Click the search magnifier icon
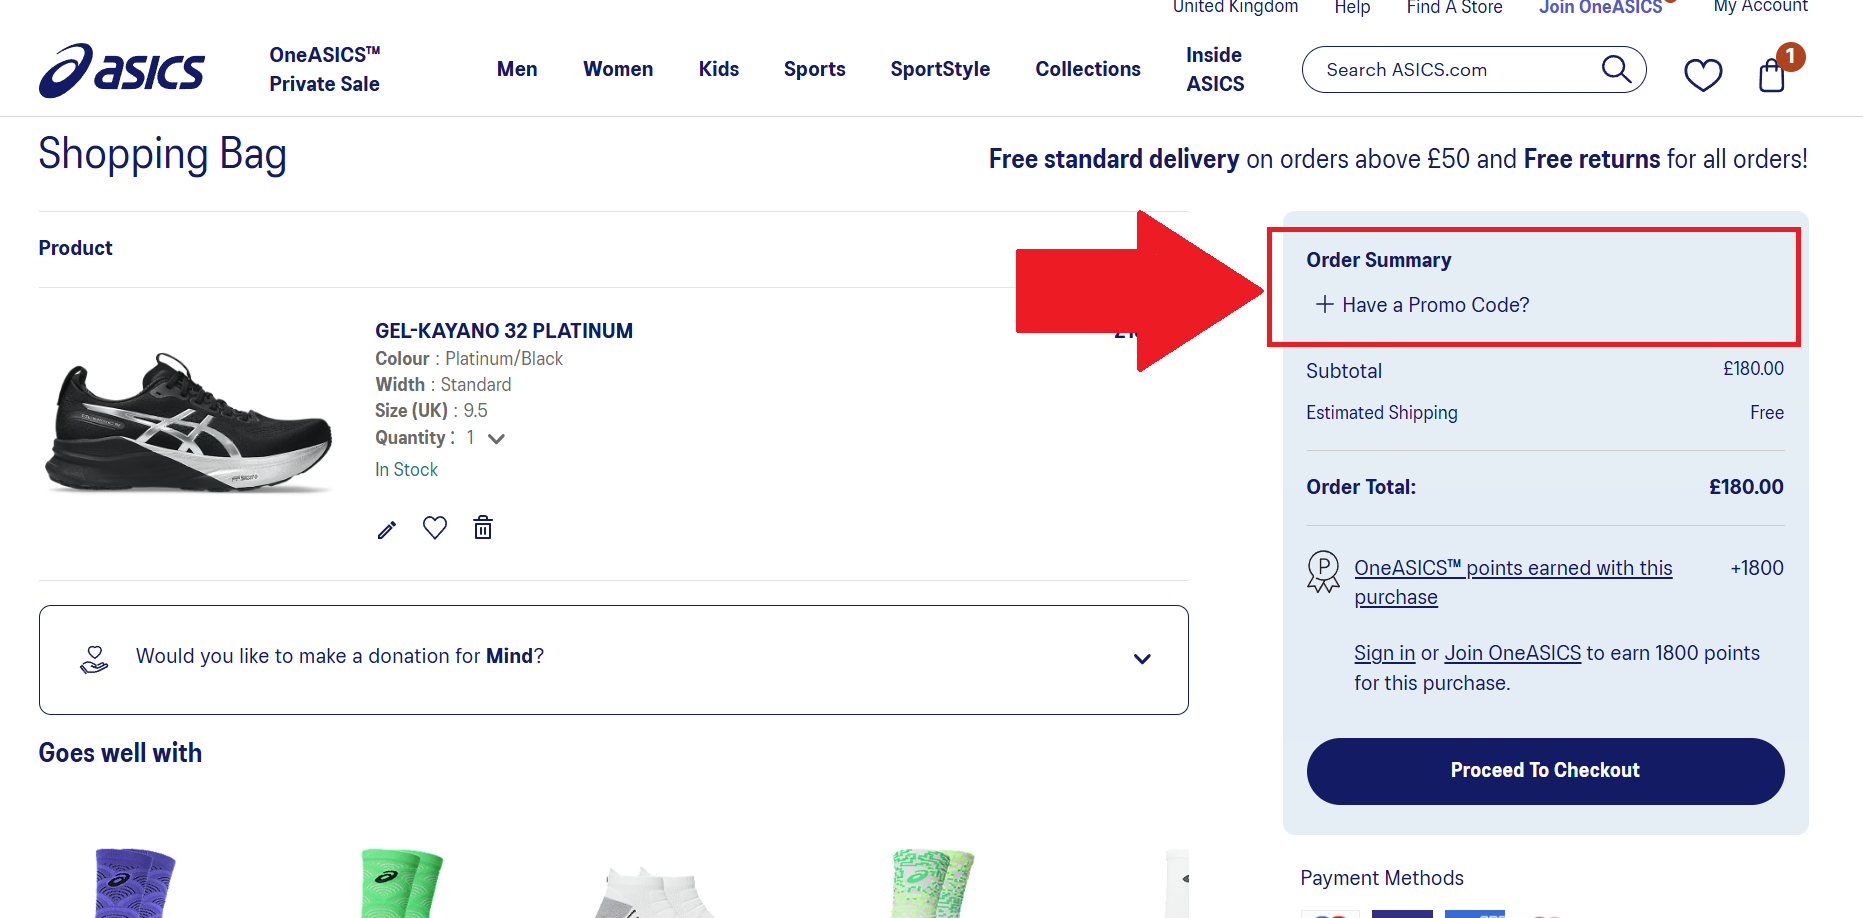 (1615, 69)
